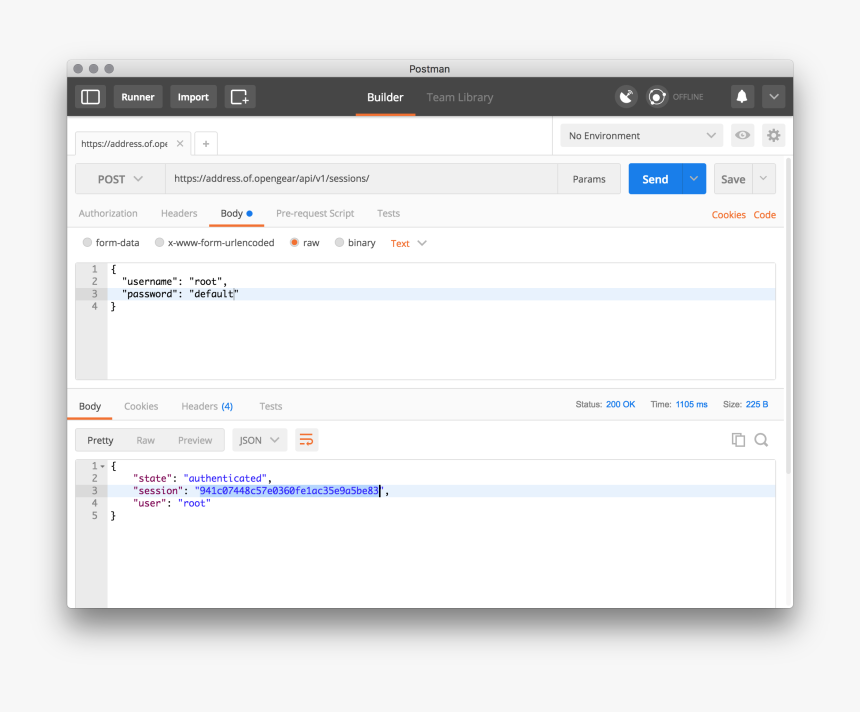This screenshot has width=860, height=712.
Task: Click the vertical scrollbar on the right
Action: point(789,315)
